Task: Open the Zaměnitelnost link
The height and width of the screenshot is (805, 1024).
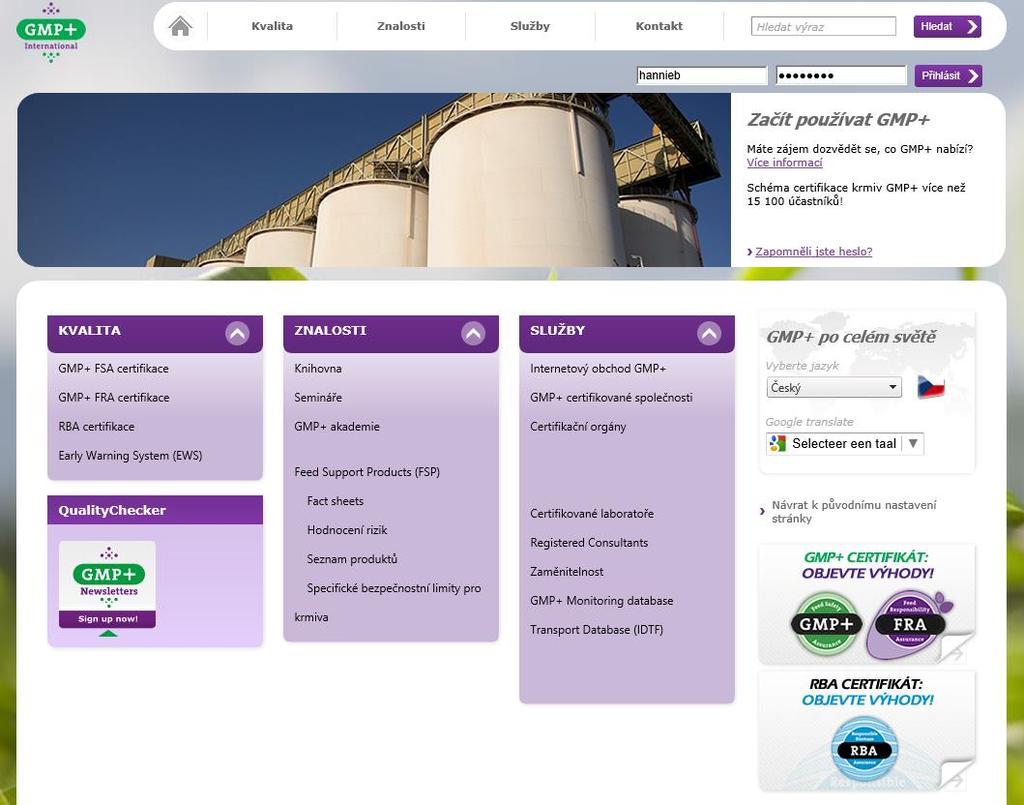Action: click(566, 571)
